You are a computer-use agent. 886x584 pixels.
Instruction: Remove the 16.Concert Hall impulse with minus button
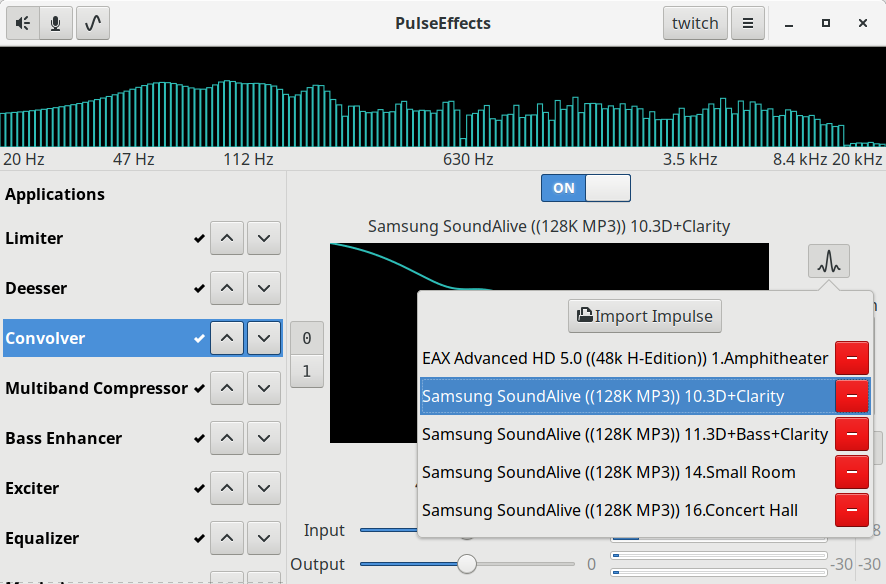[852, 509]
